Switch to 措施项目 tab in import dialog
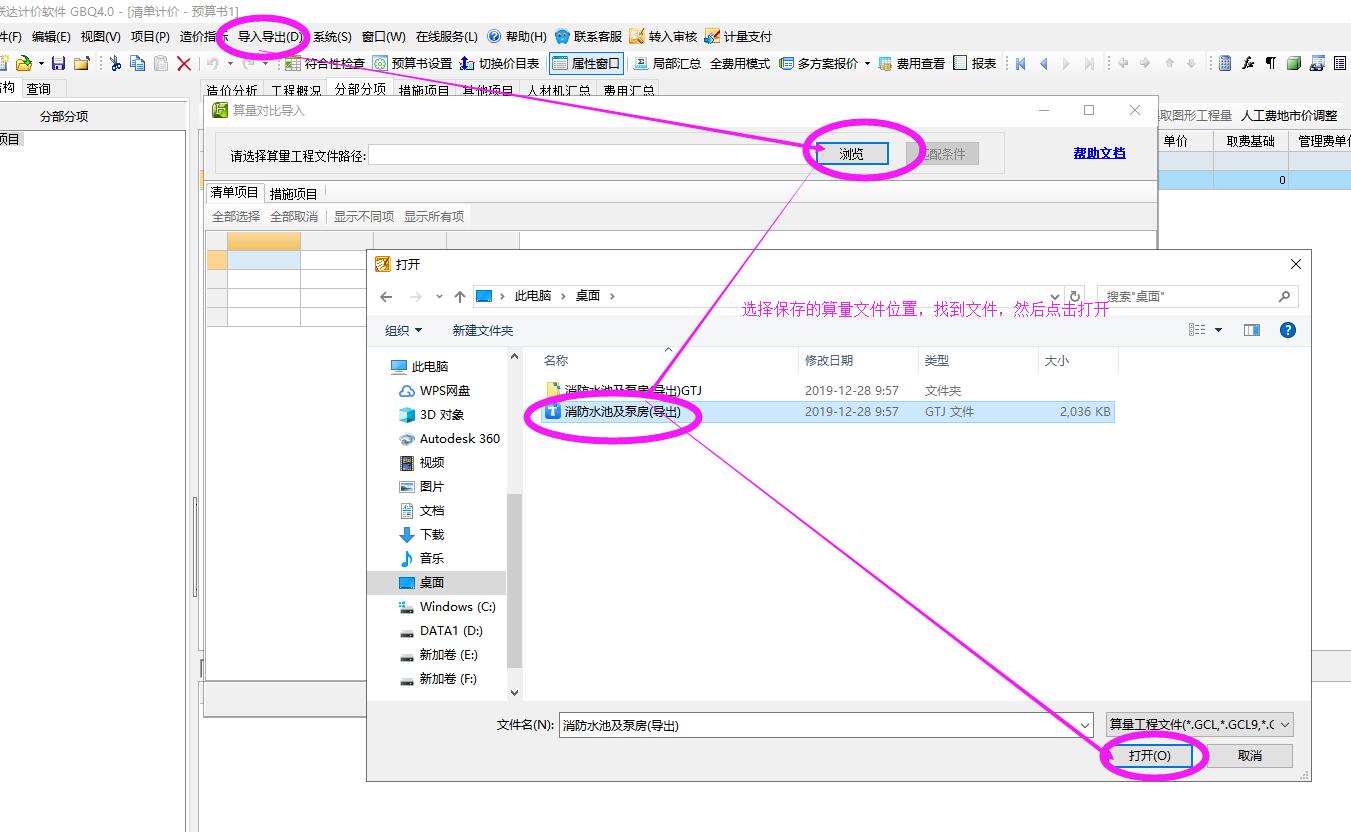The height and width of the screenshot is (832, 1351). pyautogui.click(x=293, y=194)
